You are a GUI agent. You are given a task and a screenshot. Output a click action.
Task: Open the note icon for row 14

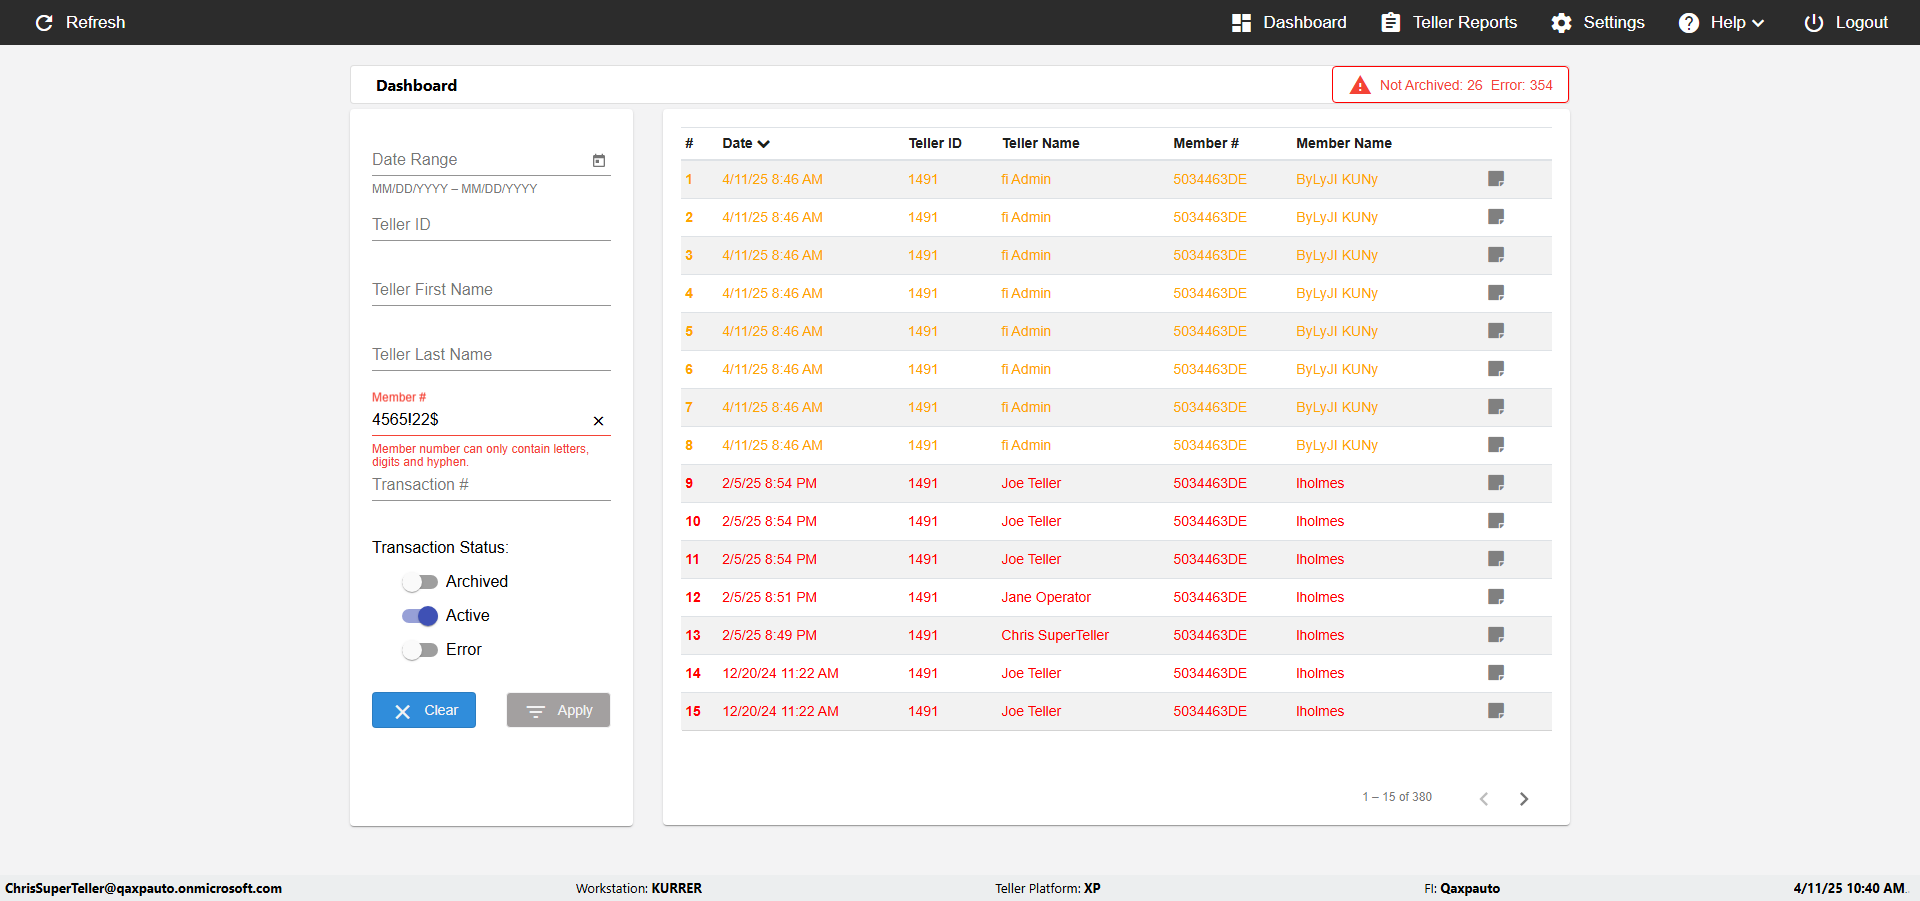(x=1496, y=673)
